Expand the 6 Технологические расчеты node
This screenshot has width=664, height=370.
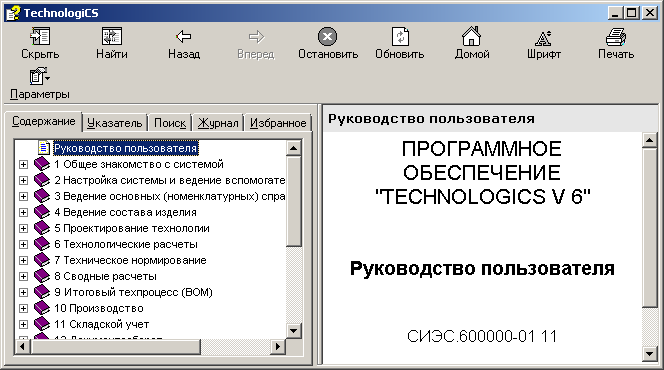coord(23,244)
